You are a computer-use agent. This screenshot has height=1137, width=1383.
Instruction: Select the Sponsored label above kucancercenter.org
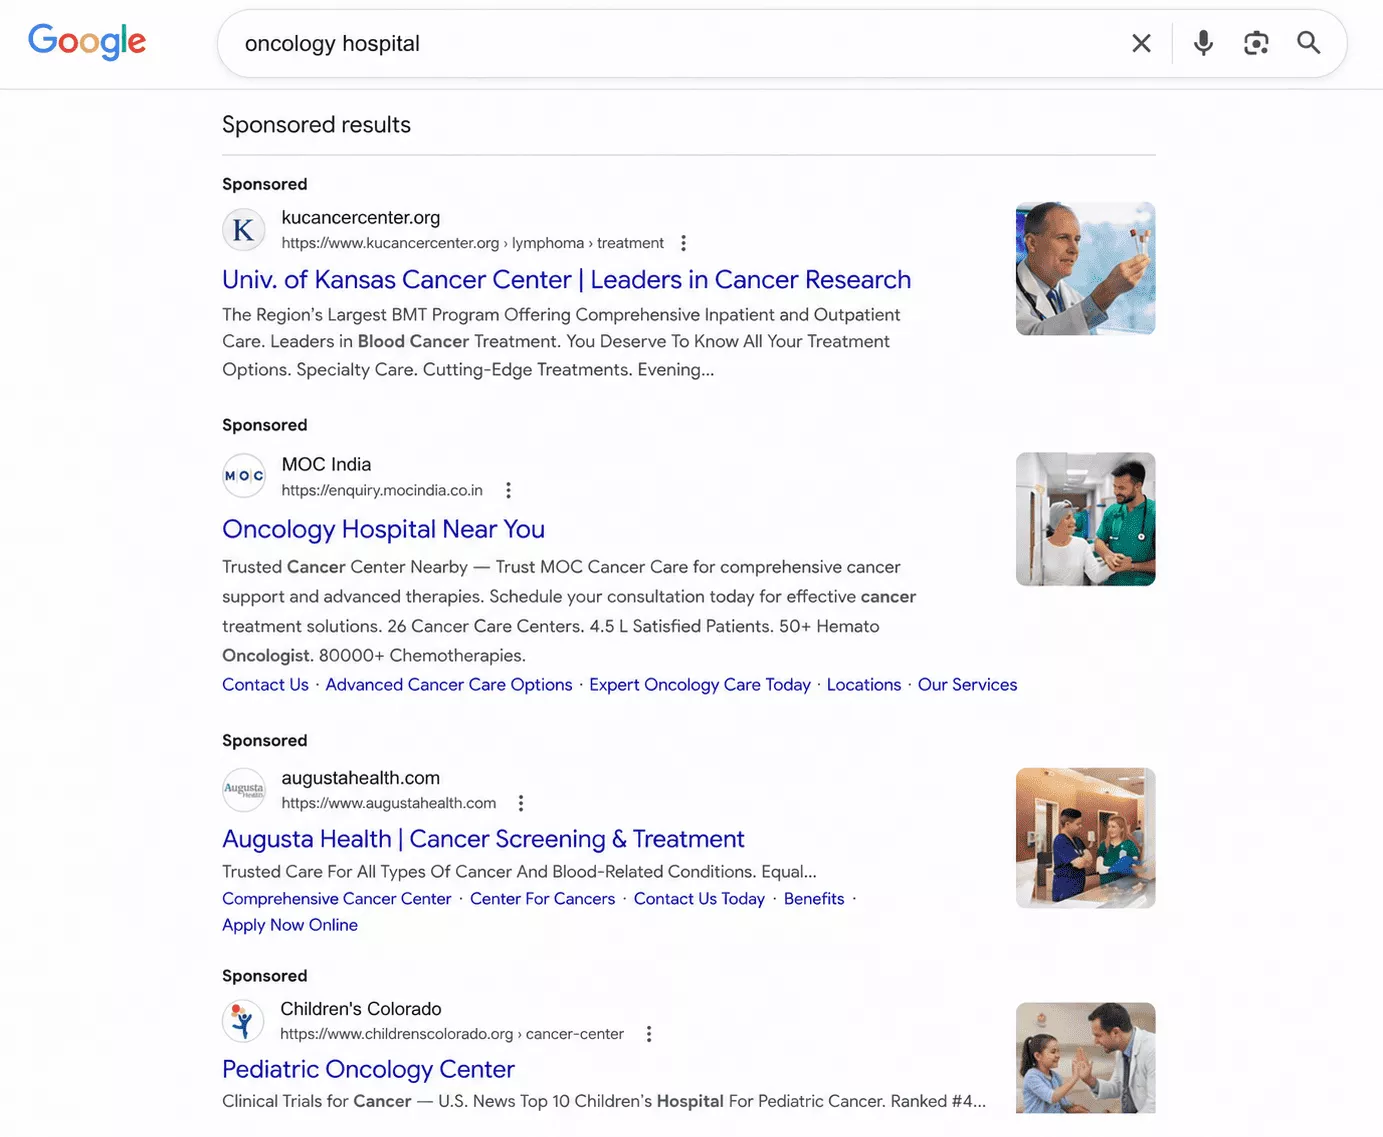click(265, 184)
